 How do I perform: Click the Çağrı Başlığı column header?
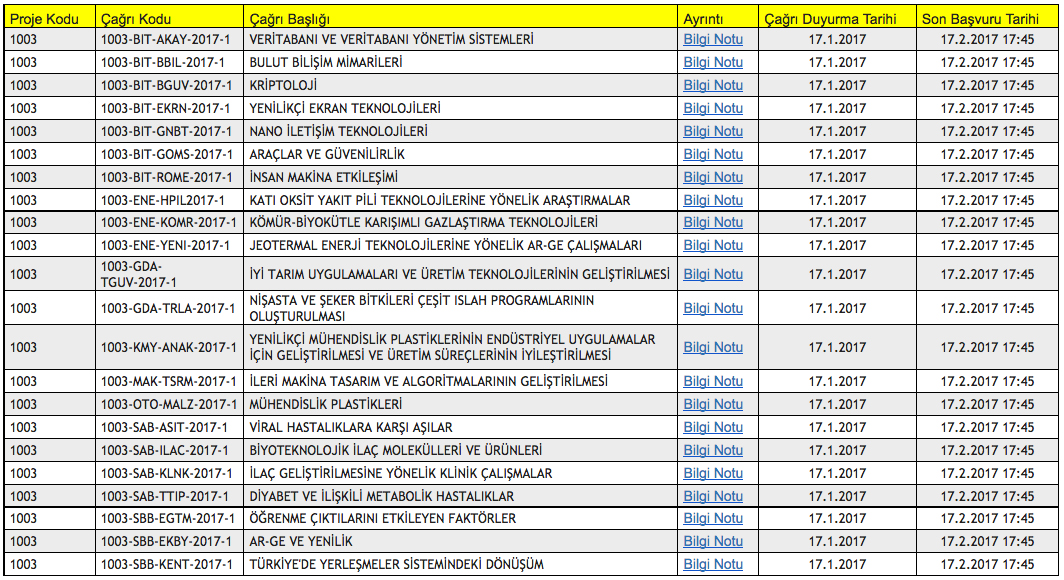[289, 18]
